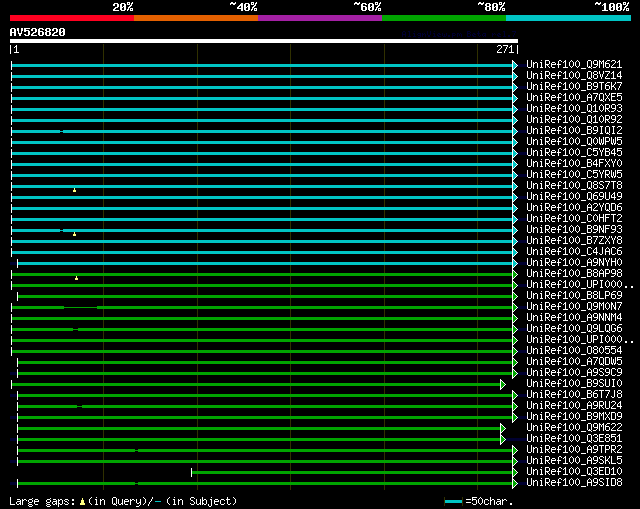
Task: Open hit UniRef100_Q8VZ14
Action: click(x=574, y=76)
